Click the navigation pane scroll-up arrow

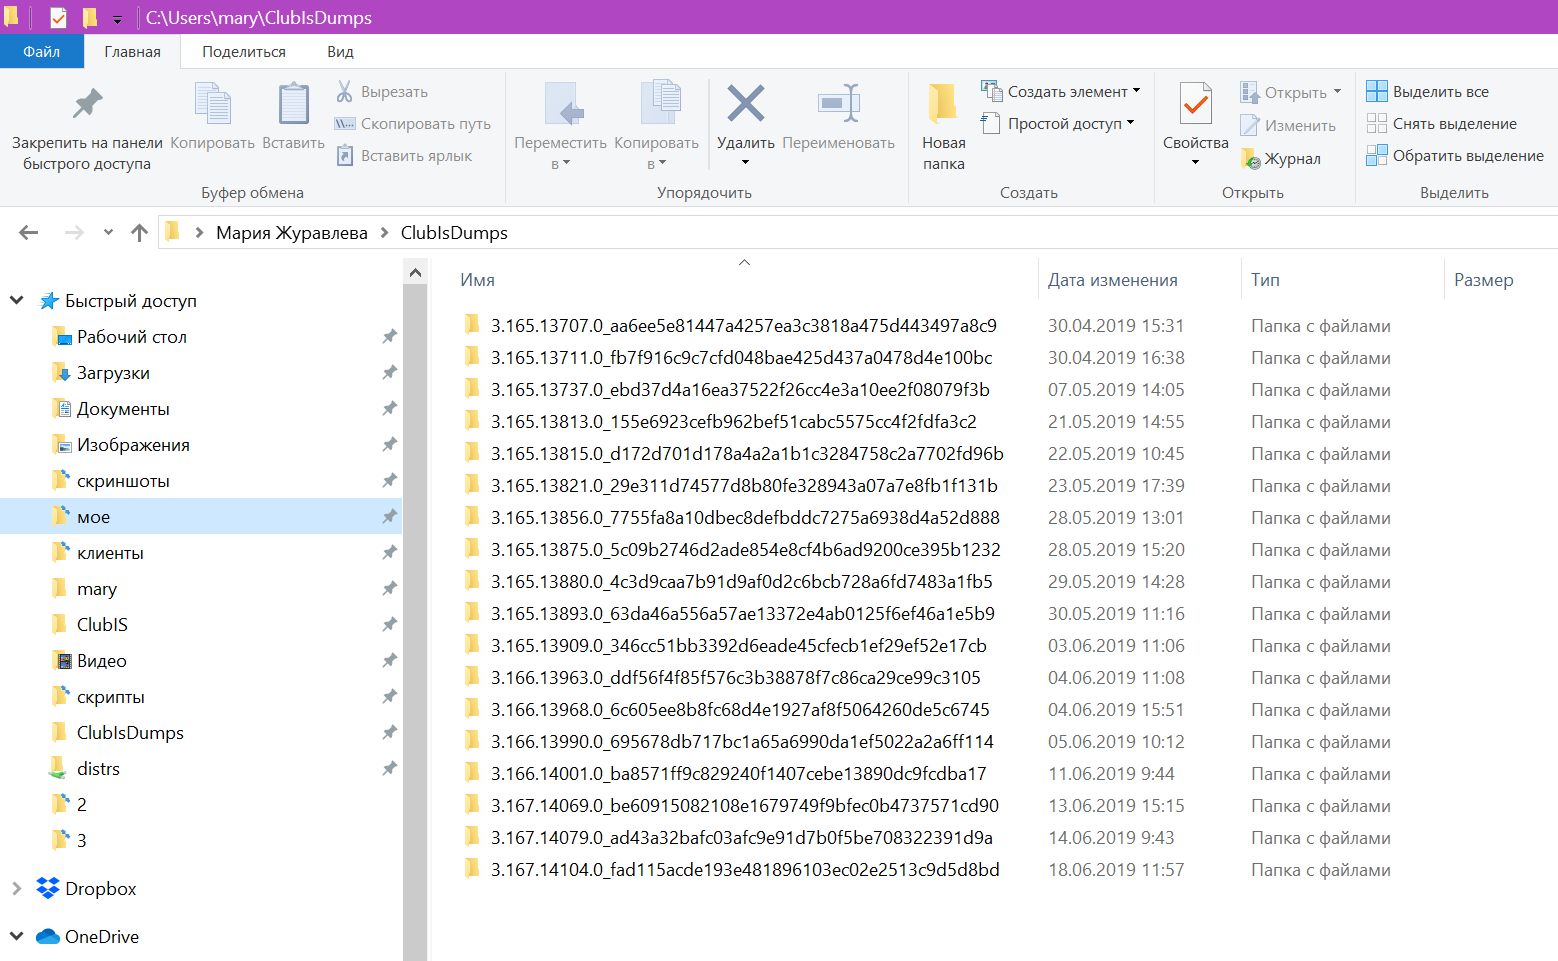pyautogui.click(x=416, y=272)
